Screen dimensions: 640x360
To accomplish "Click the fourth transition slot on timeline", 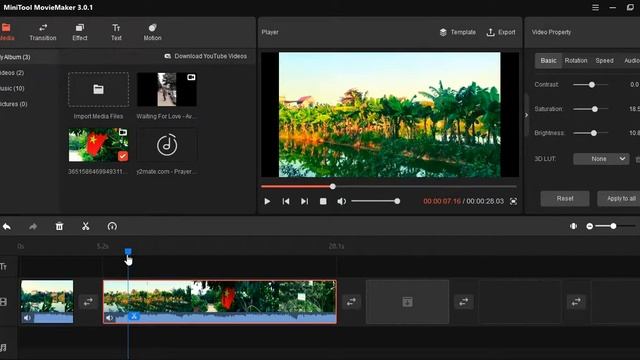I will click(576, 302).
